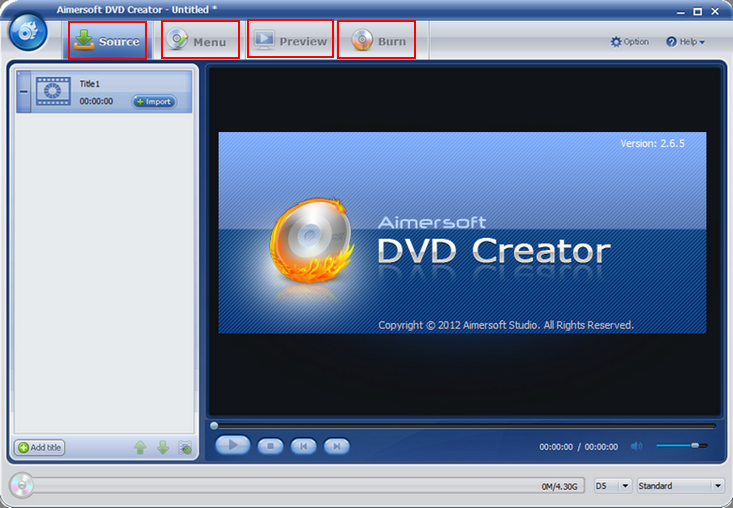Click the Add title button
This screenshot has height=508, width=733.
coord(40,447)
